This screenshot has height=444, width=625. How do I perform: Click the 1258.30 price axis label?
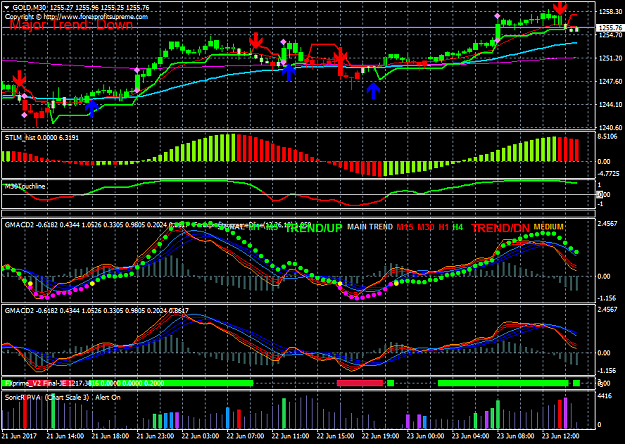pyautogui.click(x=610, y=12)
